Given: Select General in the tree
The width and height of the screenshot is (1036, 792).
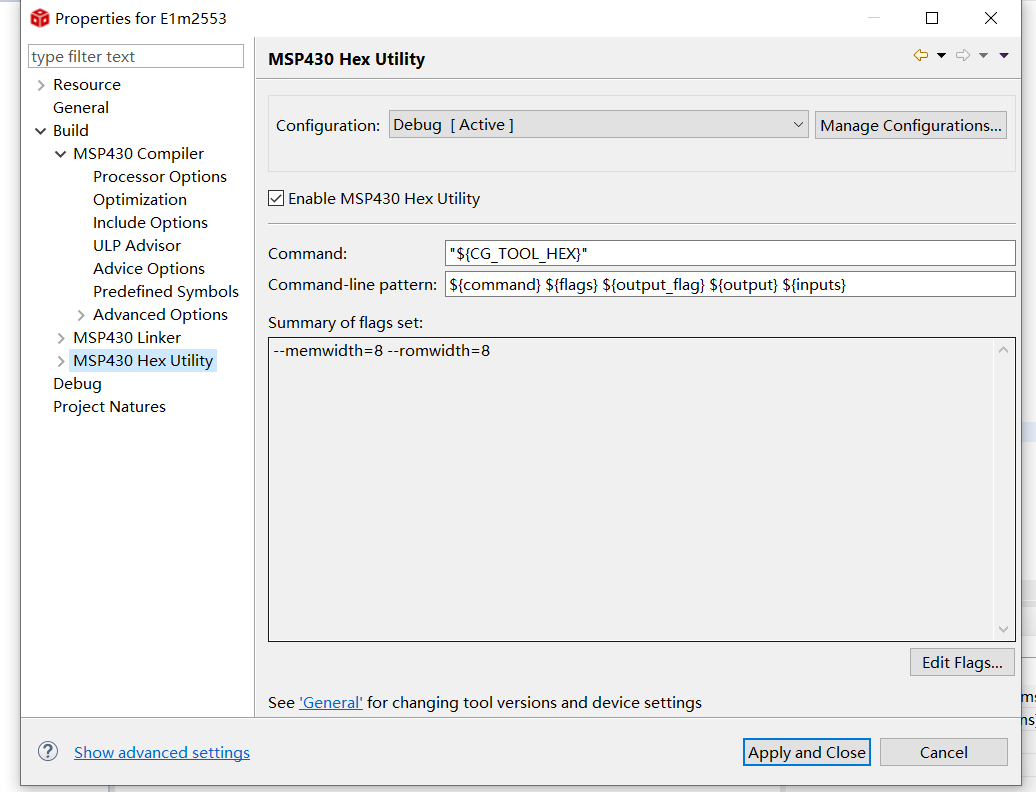Looking at the screenshot, I should click(81, 108).
